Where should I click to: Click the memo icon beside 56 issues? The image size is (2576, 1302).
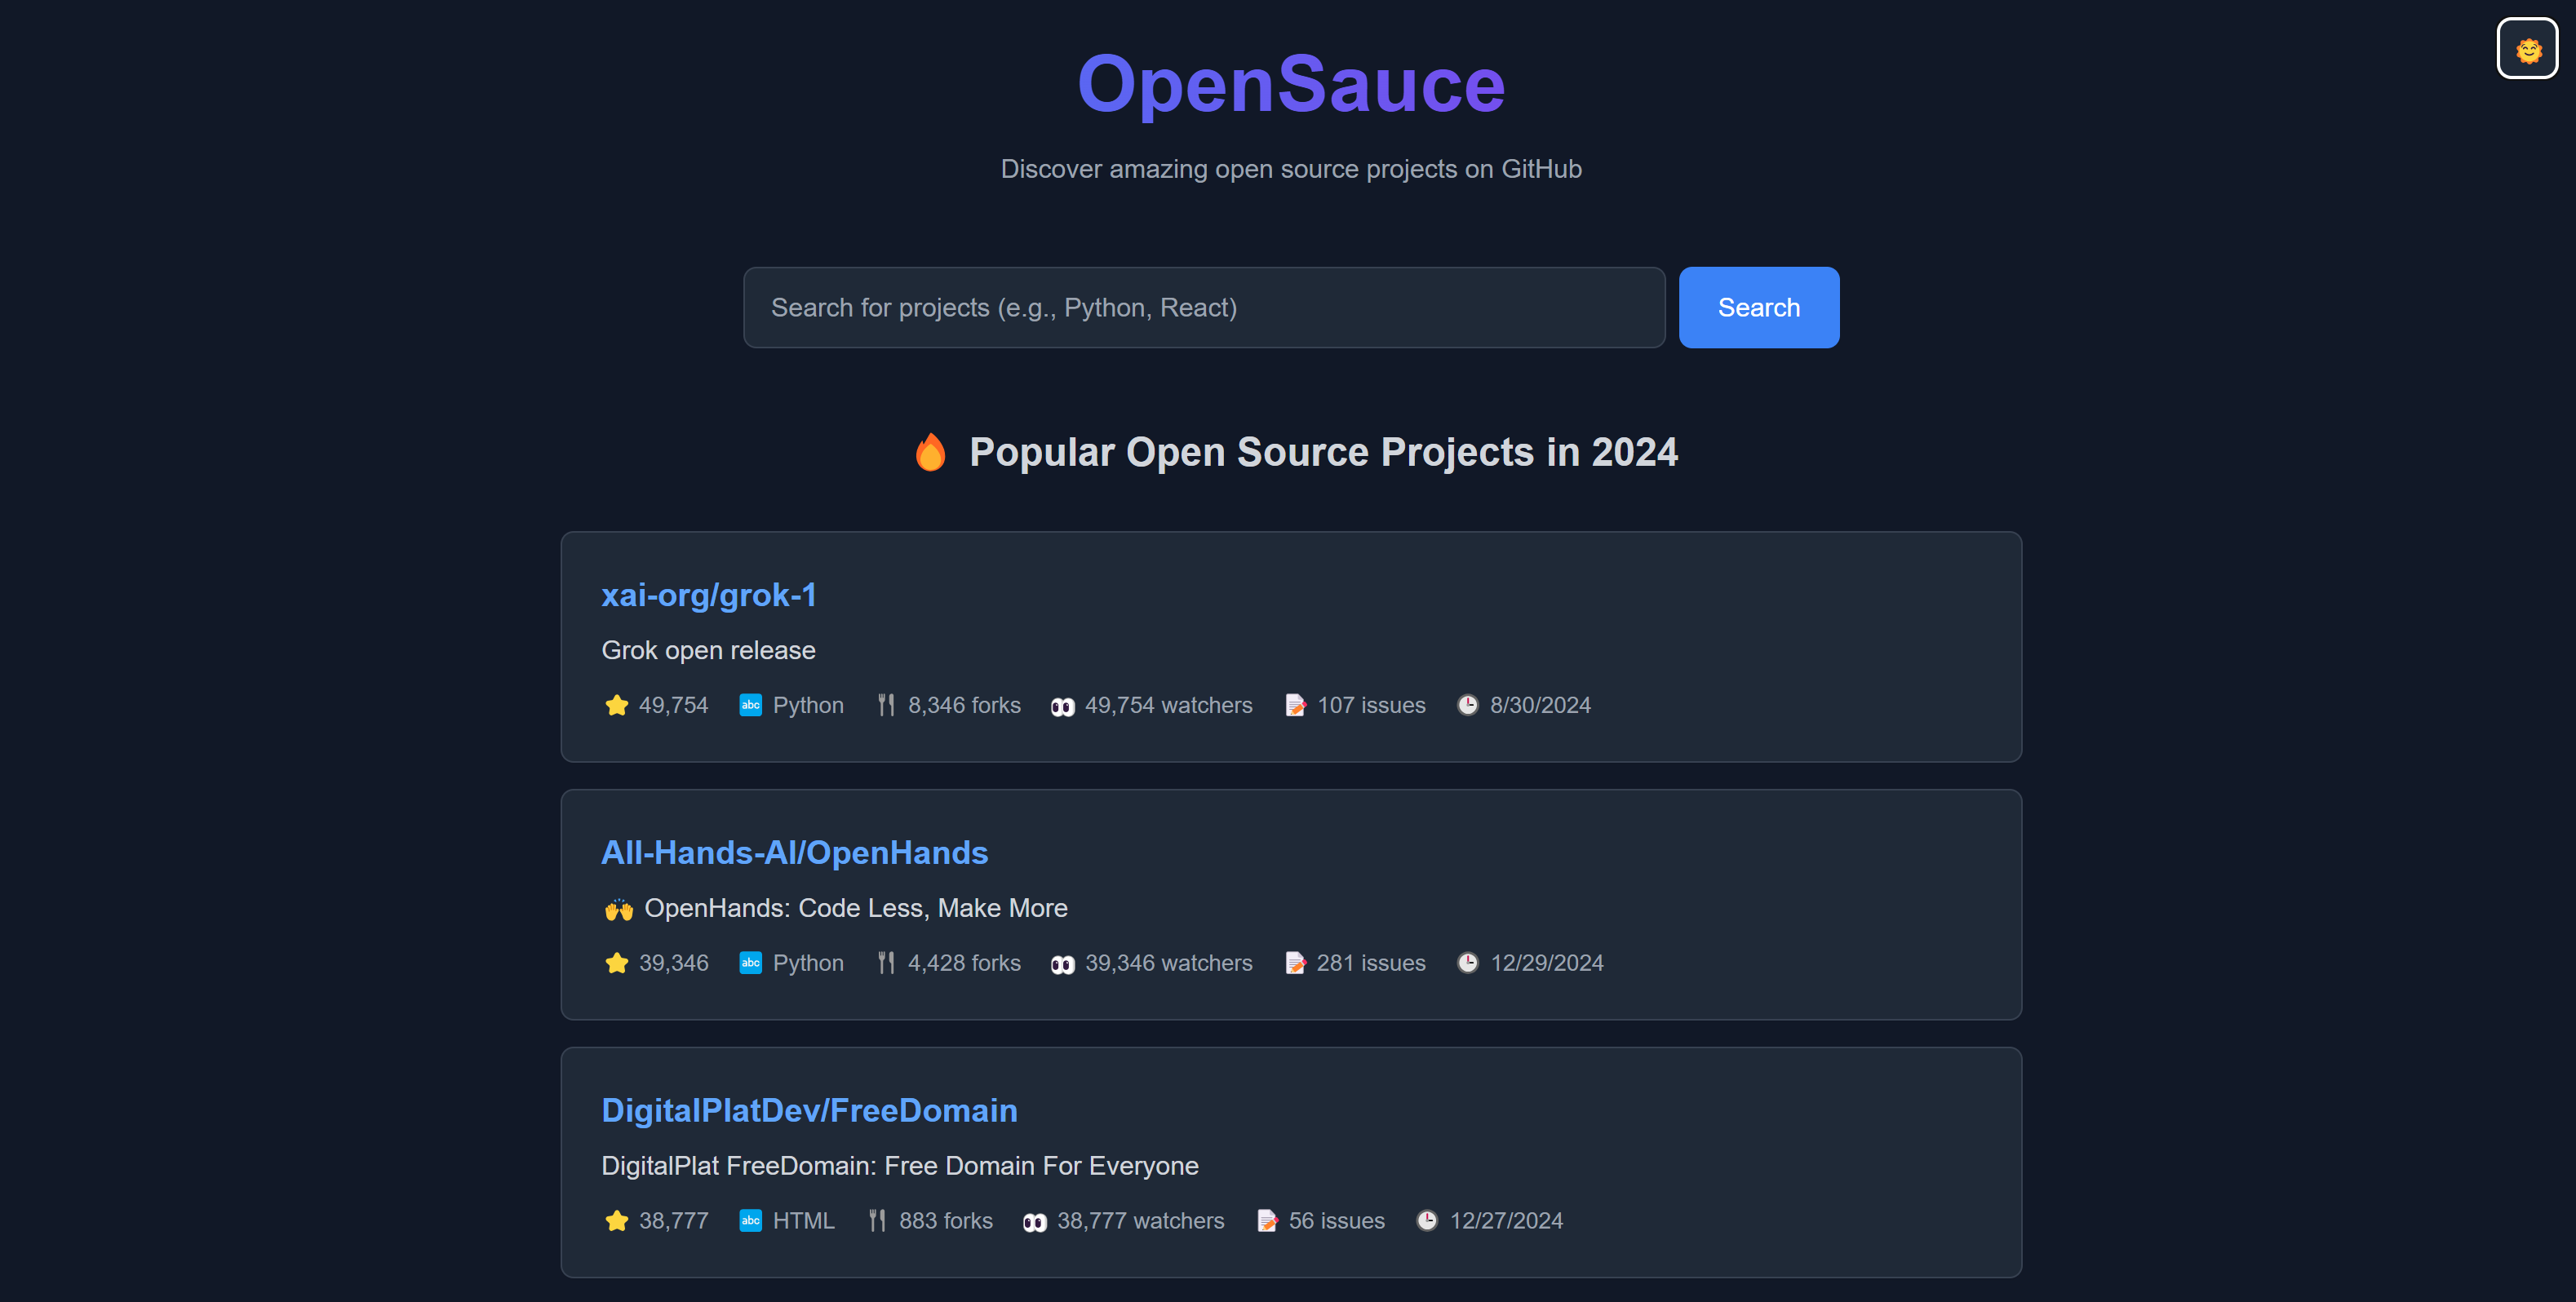(x=1267, y=1221)
